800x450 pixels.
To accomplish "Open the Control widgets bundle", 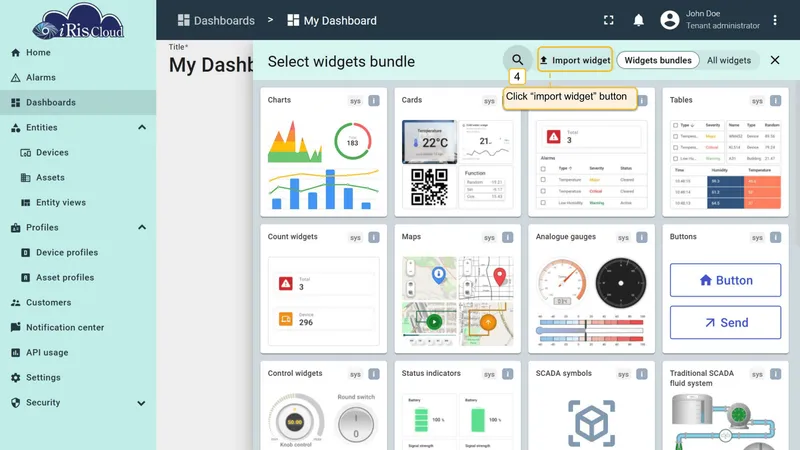I will (x=323, y=406).
